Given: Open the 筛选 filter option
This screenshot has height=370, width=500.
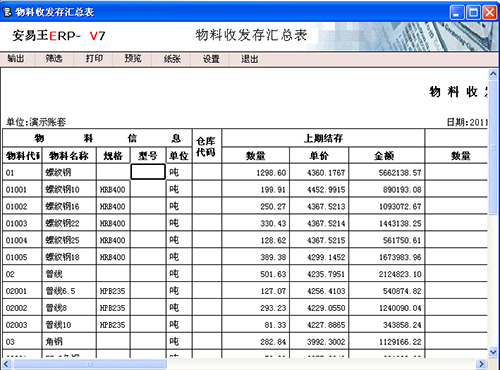Looking at the screenshot, I should [x=54, y=59].
